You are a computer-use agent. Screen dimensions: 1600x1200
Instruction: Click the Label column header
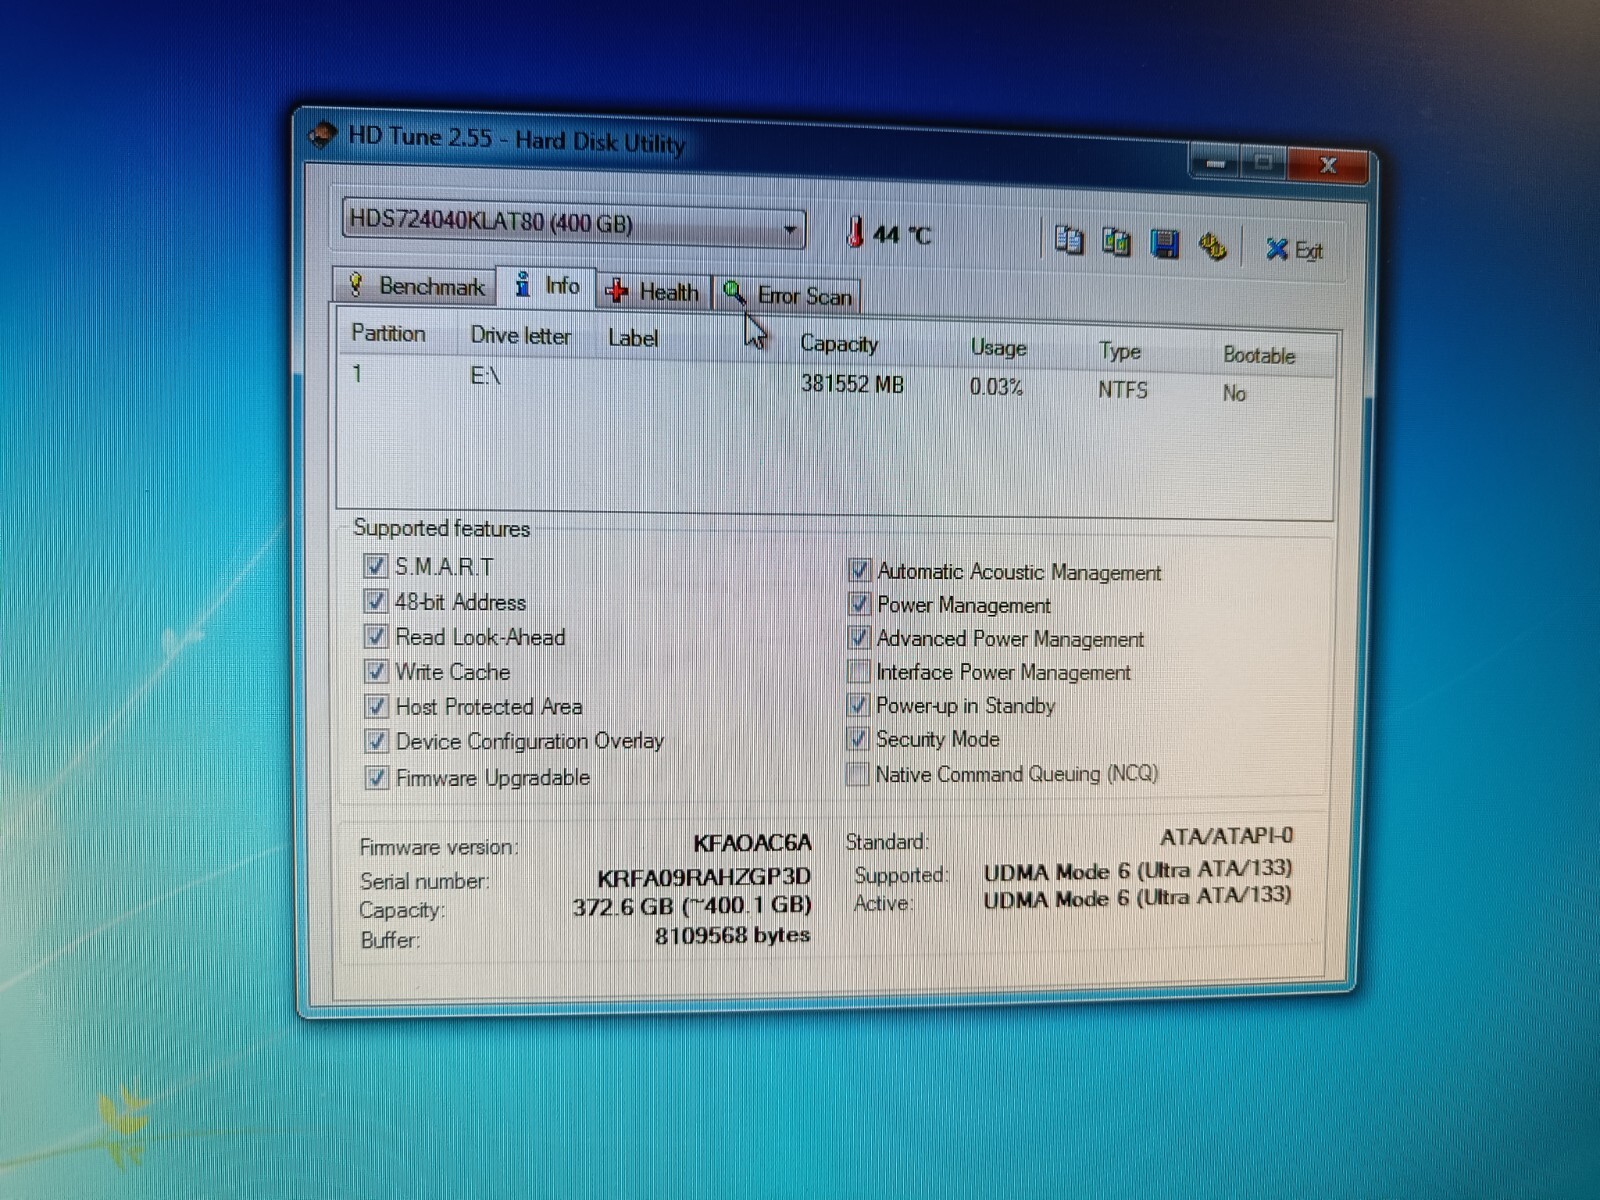pyautogui.click(x=633, y=338)
